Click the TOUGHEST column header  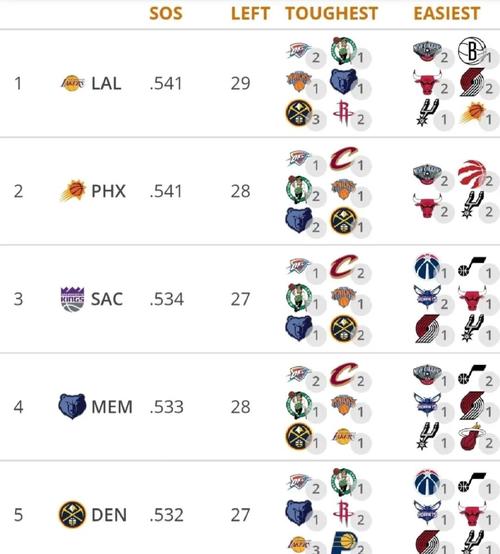(332, 14)
